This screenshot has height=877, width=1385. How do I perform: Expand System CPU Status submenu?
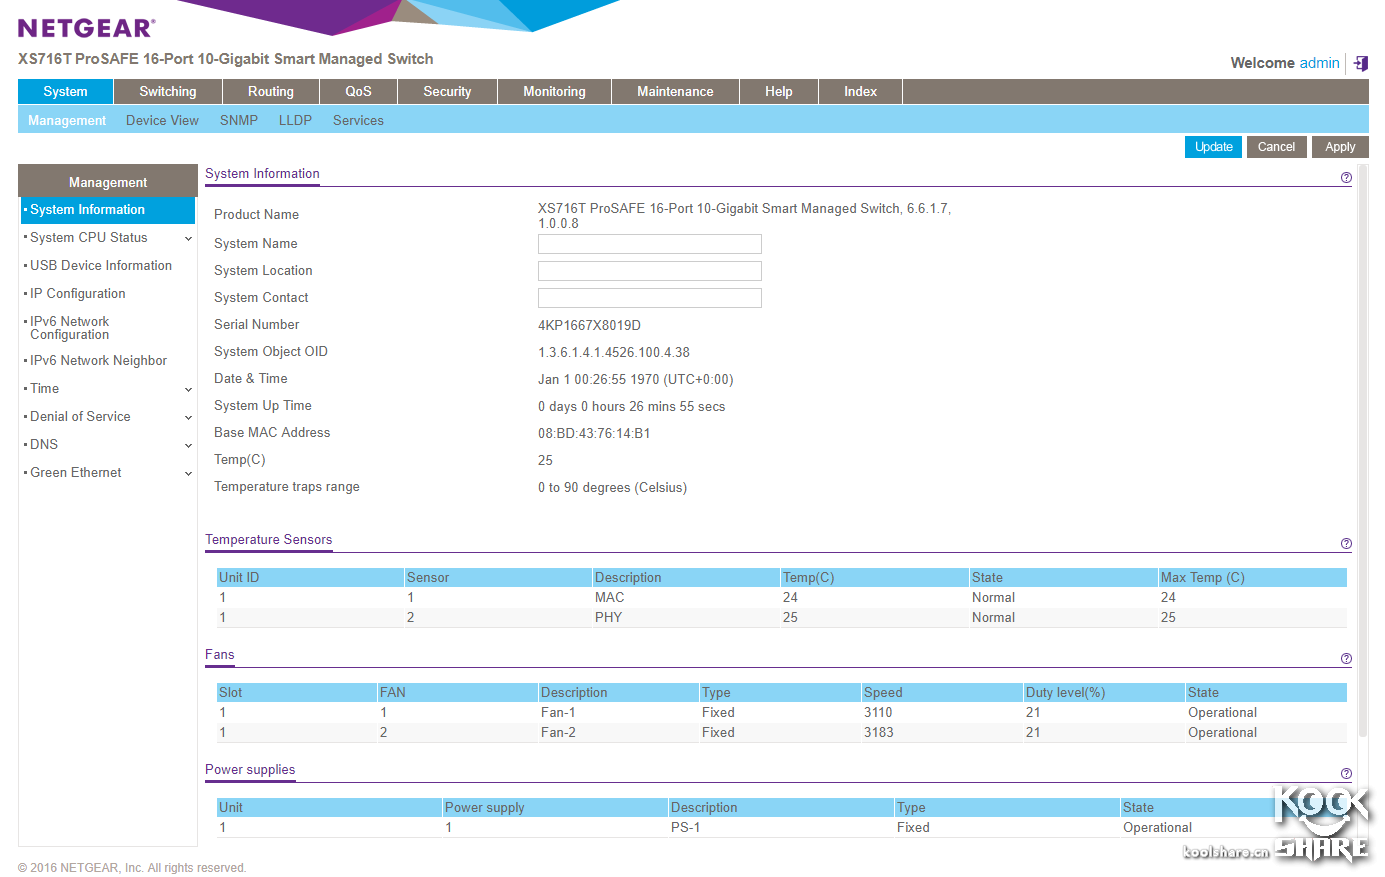tap(188, 238)
